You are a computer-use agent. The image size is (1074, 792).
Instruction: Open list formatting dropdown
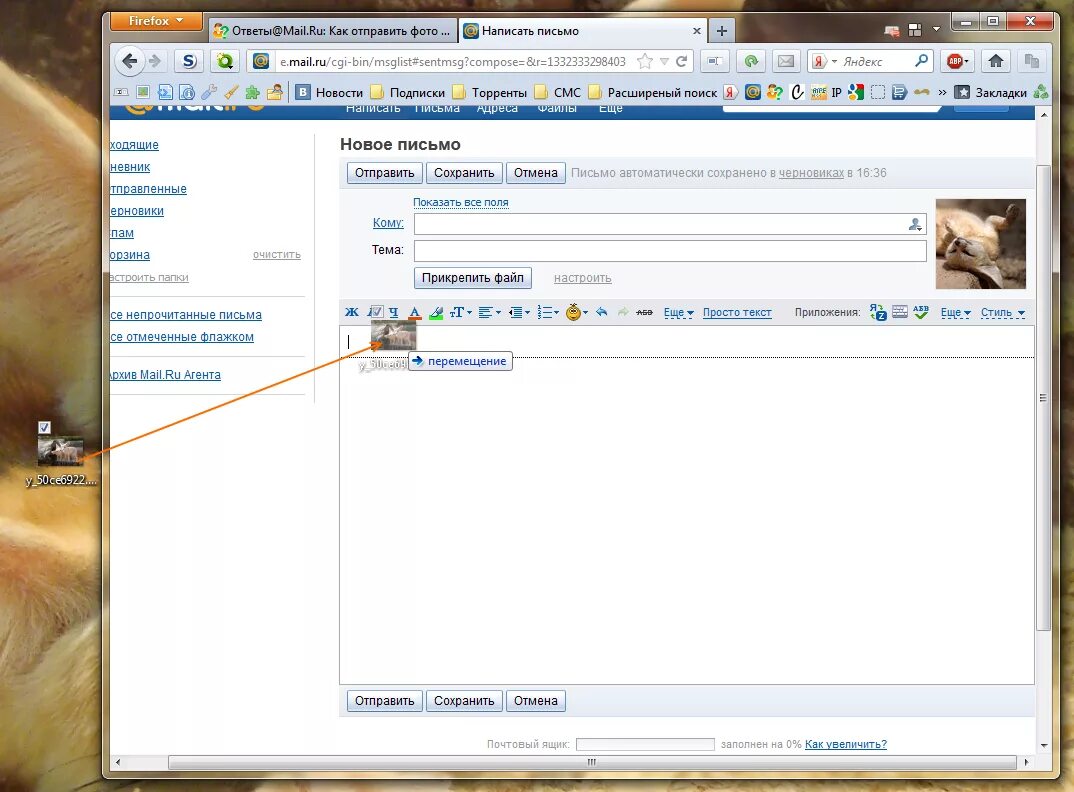coord(548,312)
